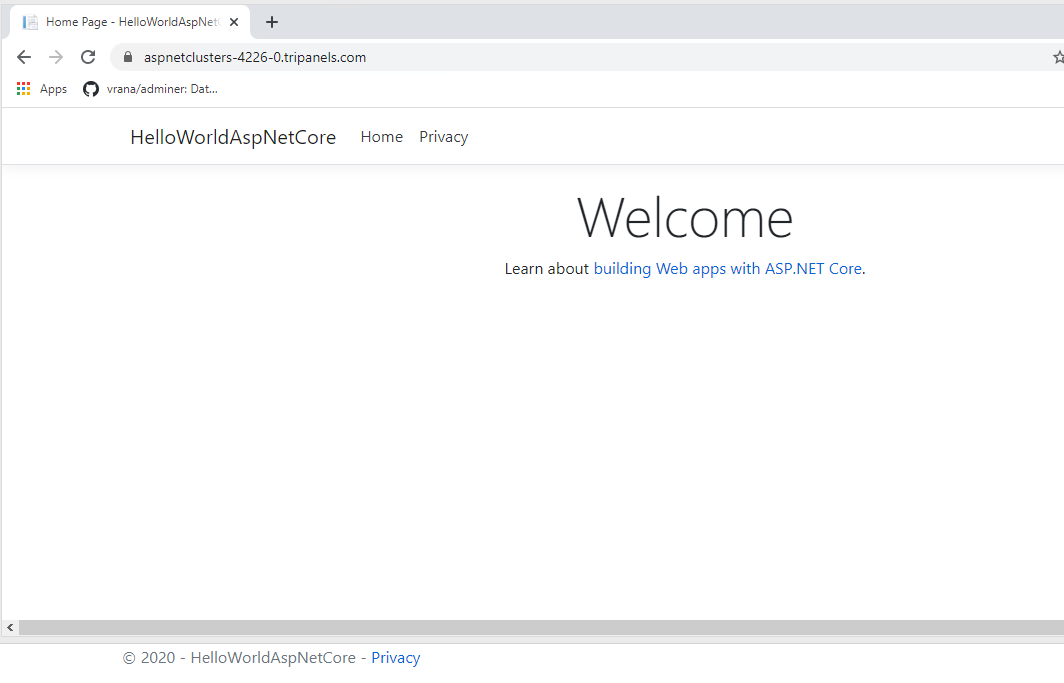Open the Apps grid bookmark shortcut
This screenshot has width=1064, height=683.
(42, 89)
